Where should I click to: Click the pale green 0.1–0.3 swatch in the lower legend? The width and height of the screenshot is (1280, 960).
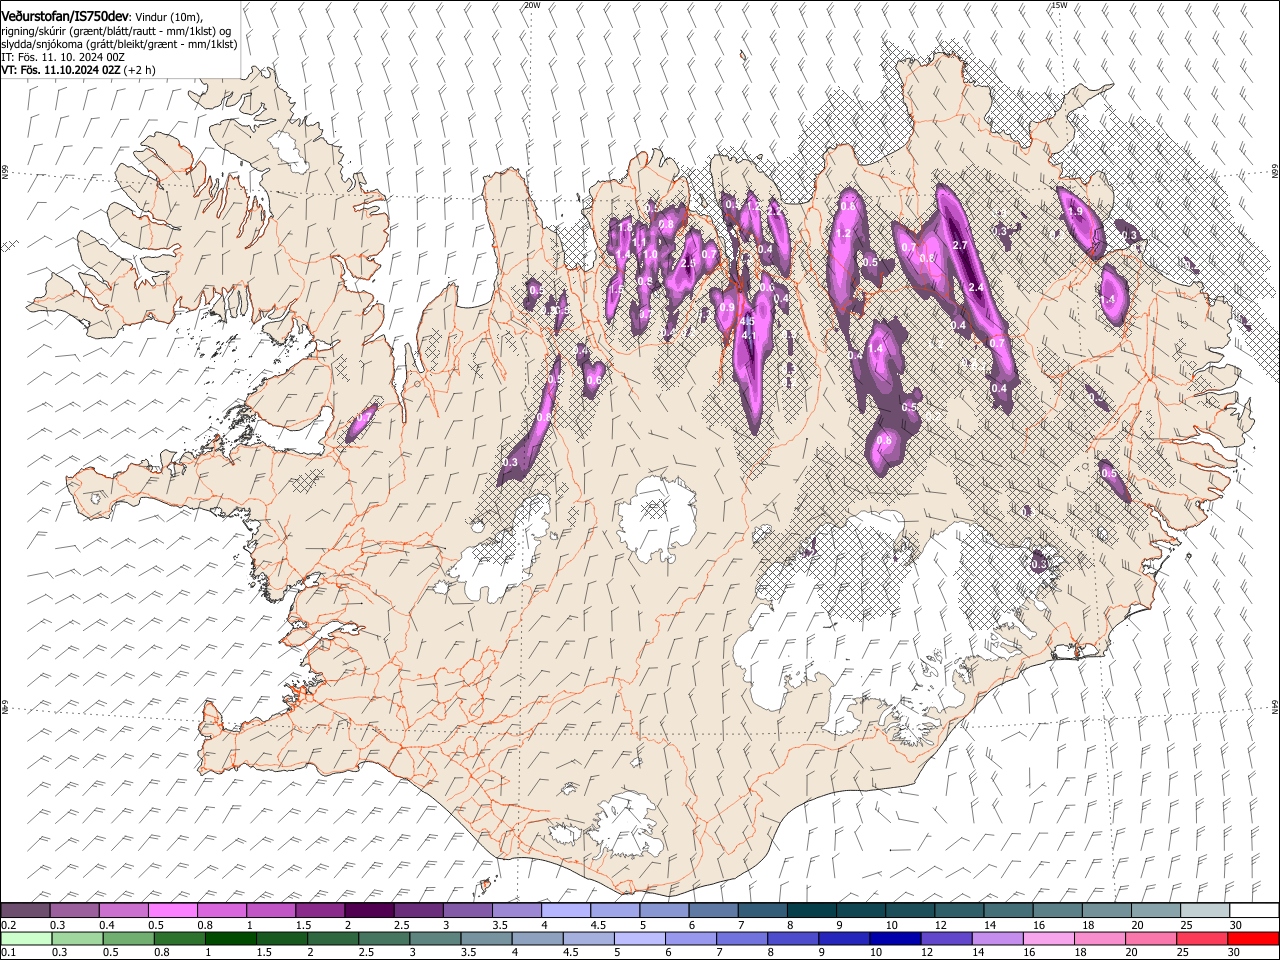[x=26, y=938]
